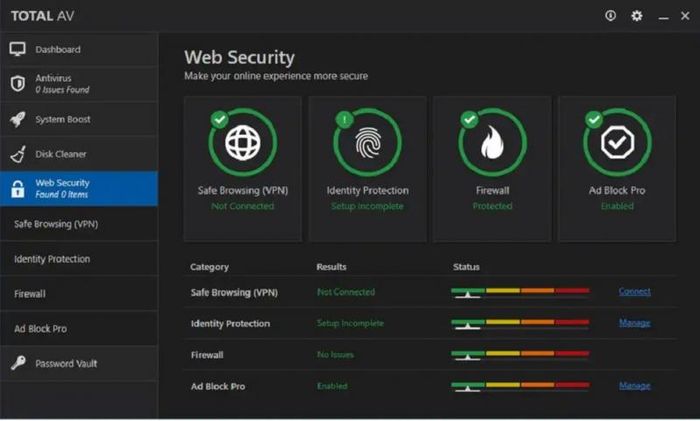Click 'Identity Protection' table row name

(230, 324)
